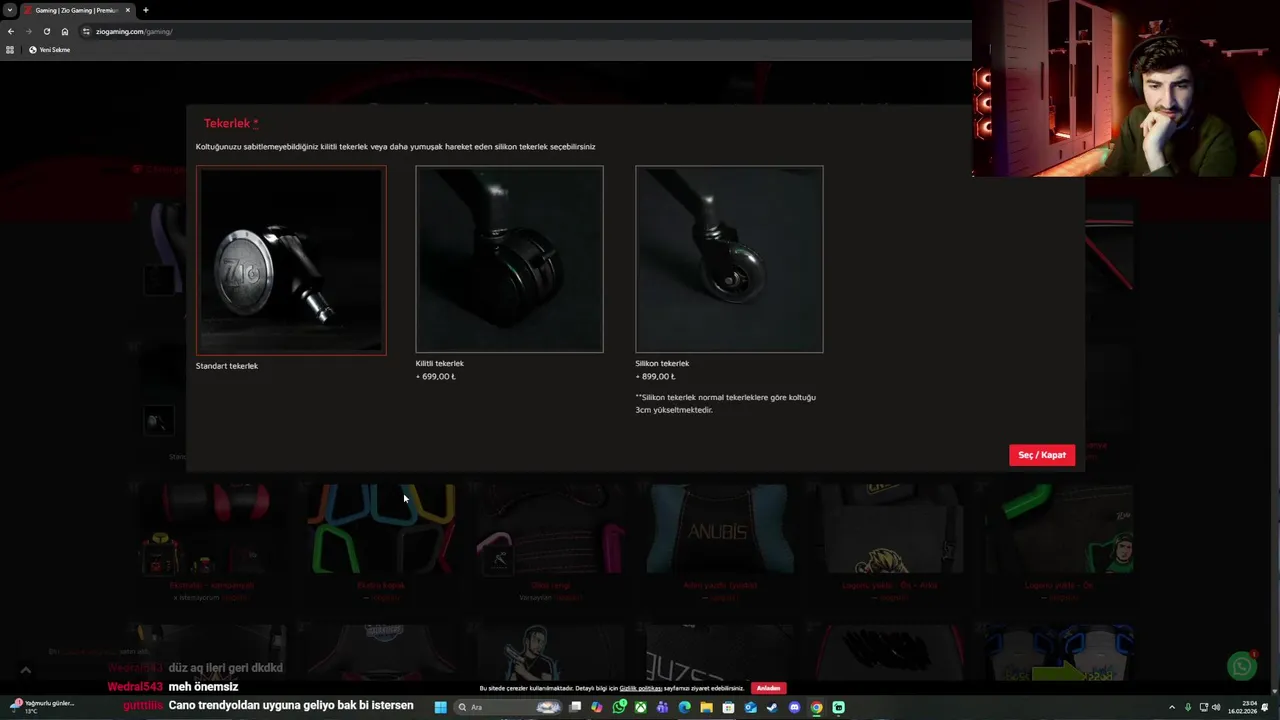
Task: Click the + 899,00 ₺ price
Action: point(656,376)
